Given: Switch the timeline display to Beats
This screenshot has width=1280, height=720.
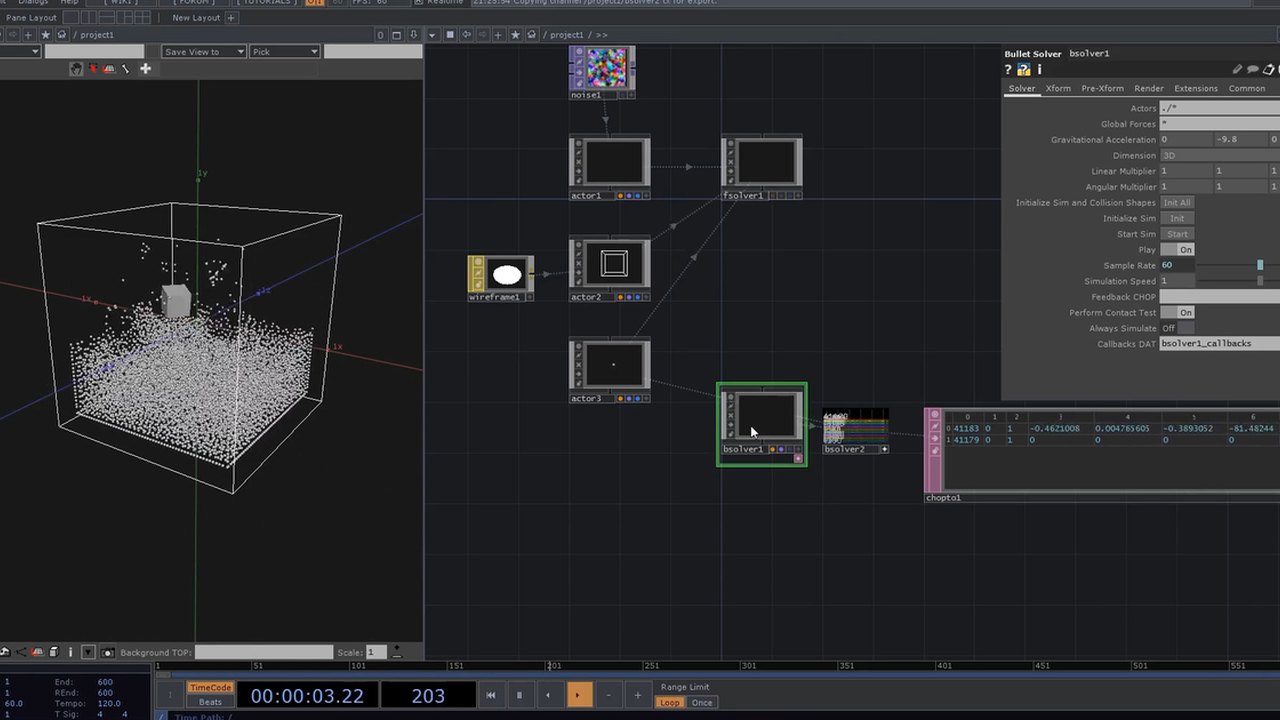Looking at the screenshot, I should 210,702.
